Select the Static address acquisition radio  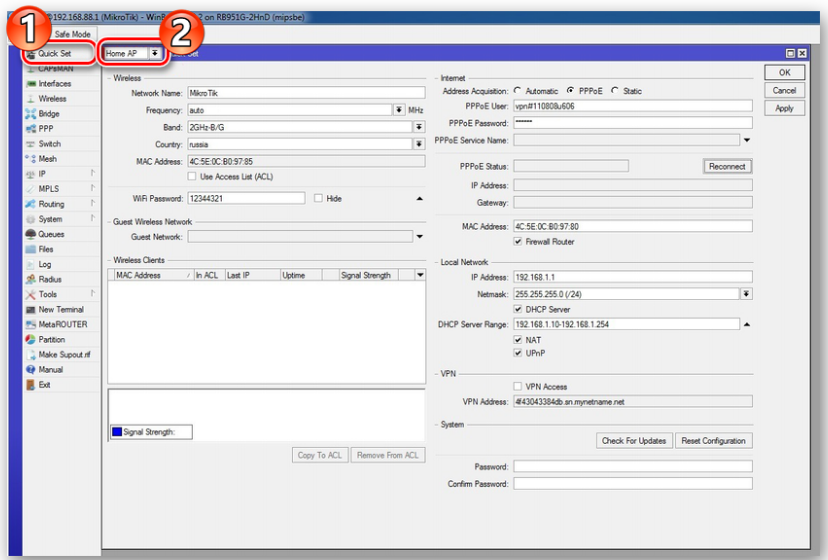(x=615, y=91)
